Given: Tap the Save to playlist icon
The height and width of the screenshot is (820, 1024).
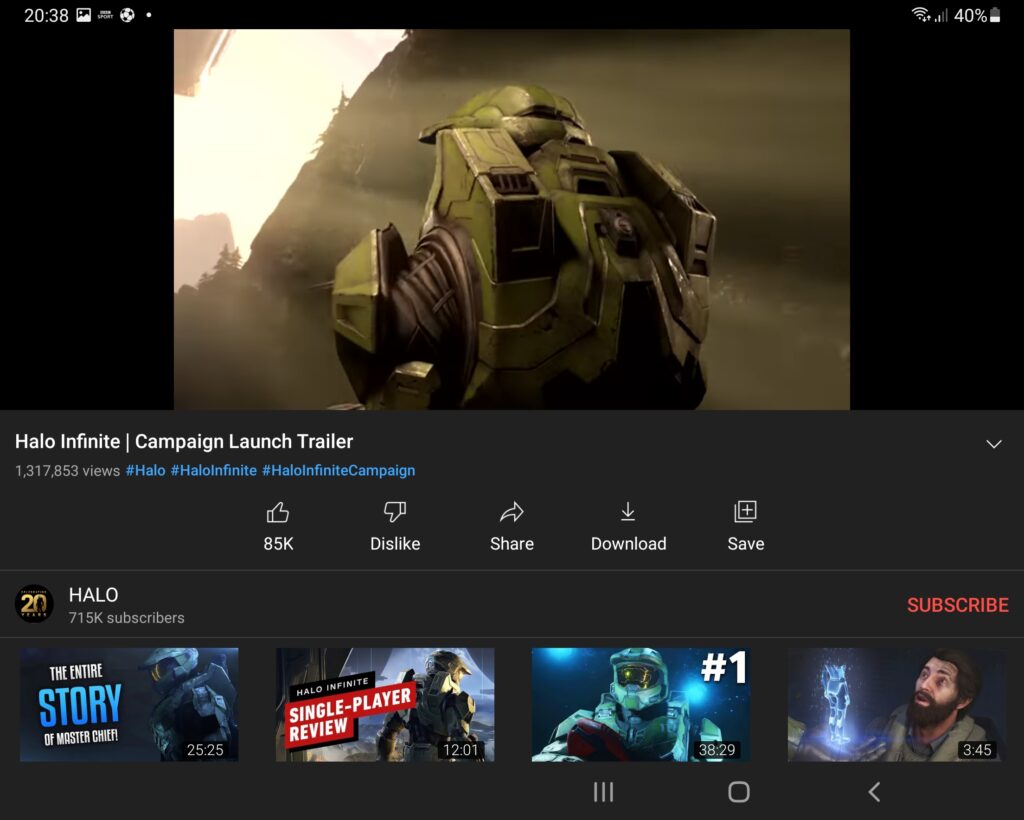Looking at the screenshot, I should (x=745, y=512).
